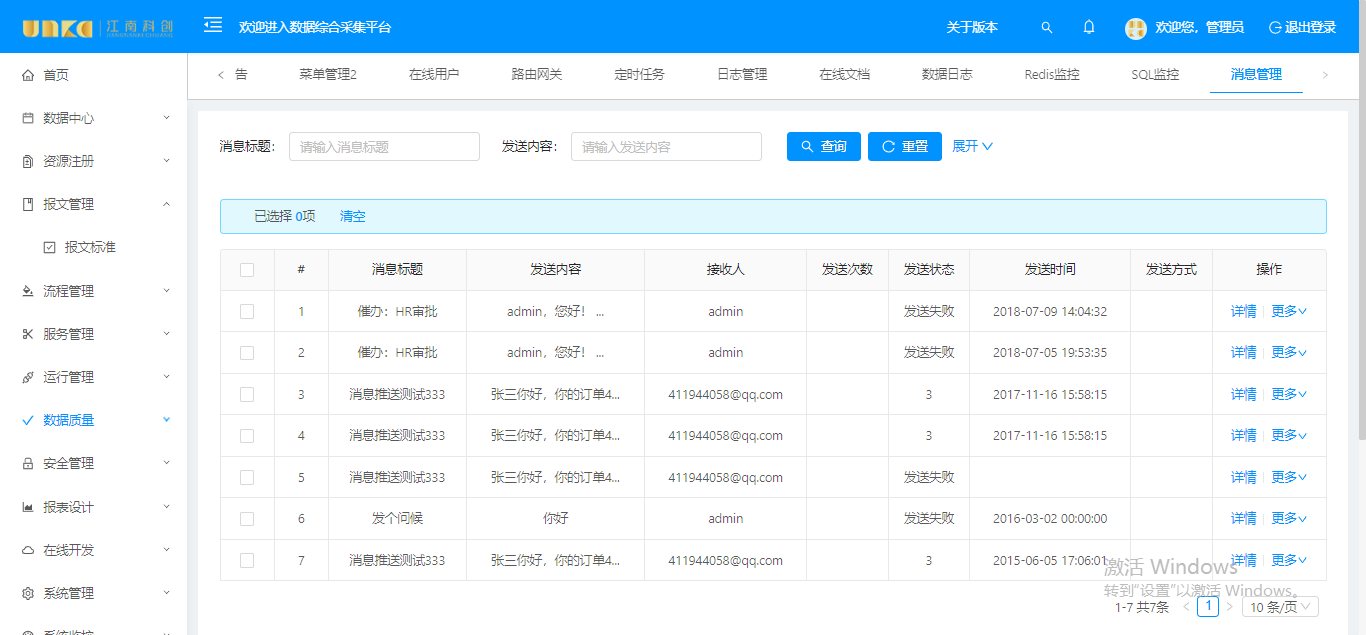Click 详情 link in row 2
1366x635 pixels.
pos(1243,353)
